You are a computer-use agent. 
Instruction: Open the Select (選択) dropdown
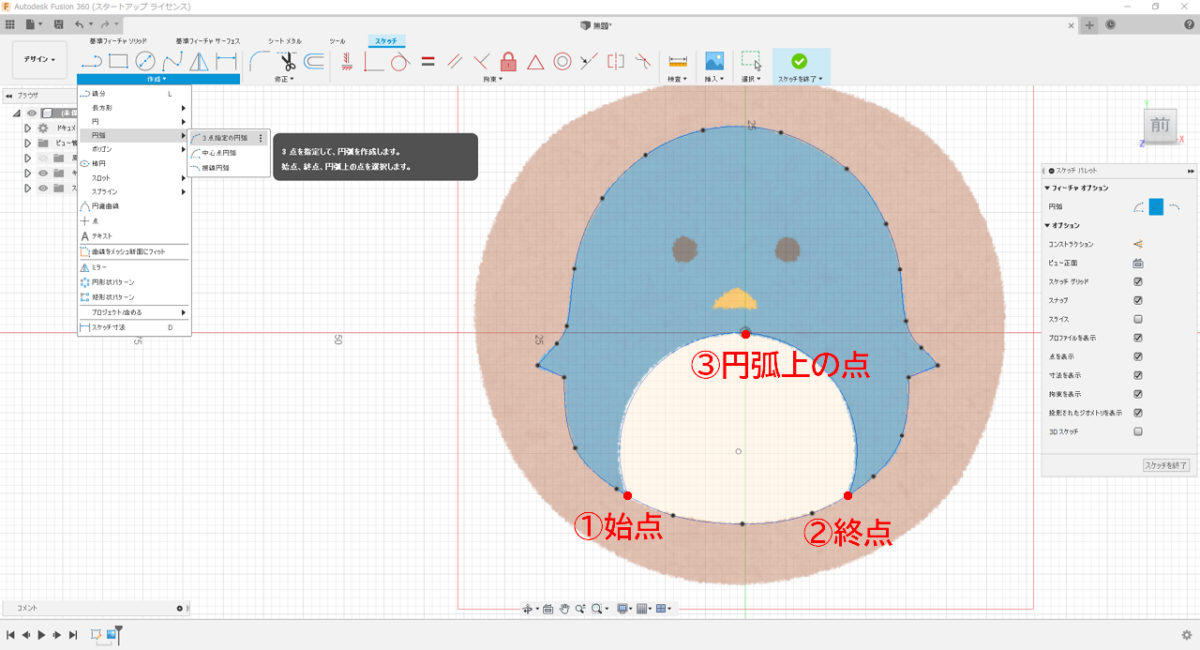[751, 79]
